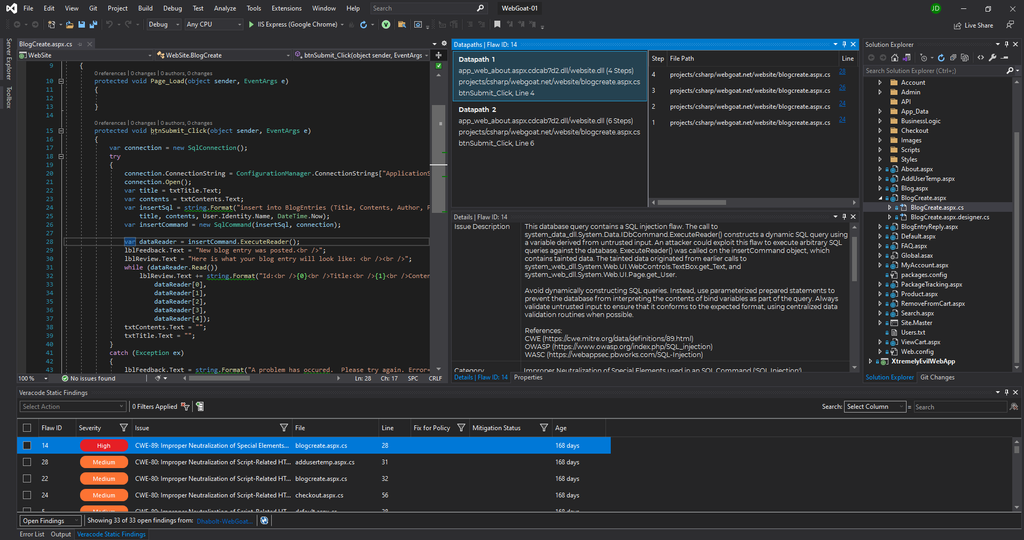Click the green Veracode icon in toolbar
The height and width of the screenshot is (540, 1024).
pyautogui.click(x=386, y=25)
